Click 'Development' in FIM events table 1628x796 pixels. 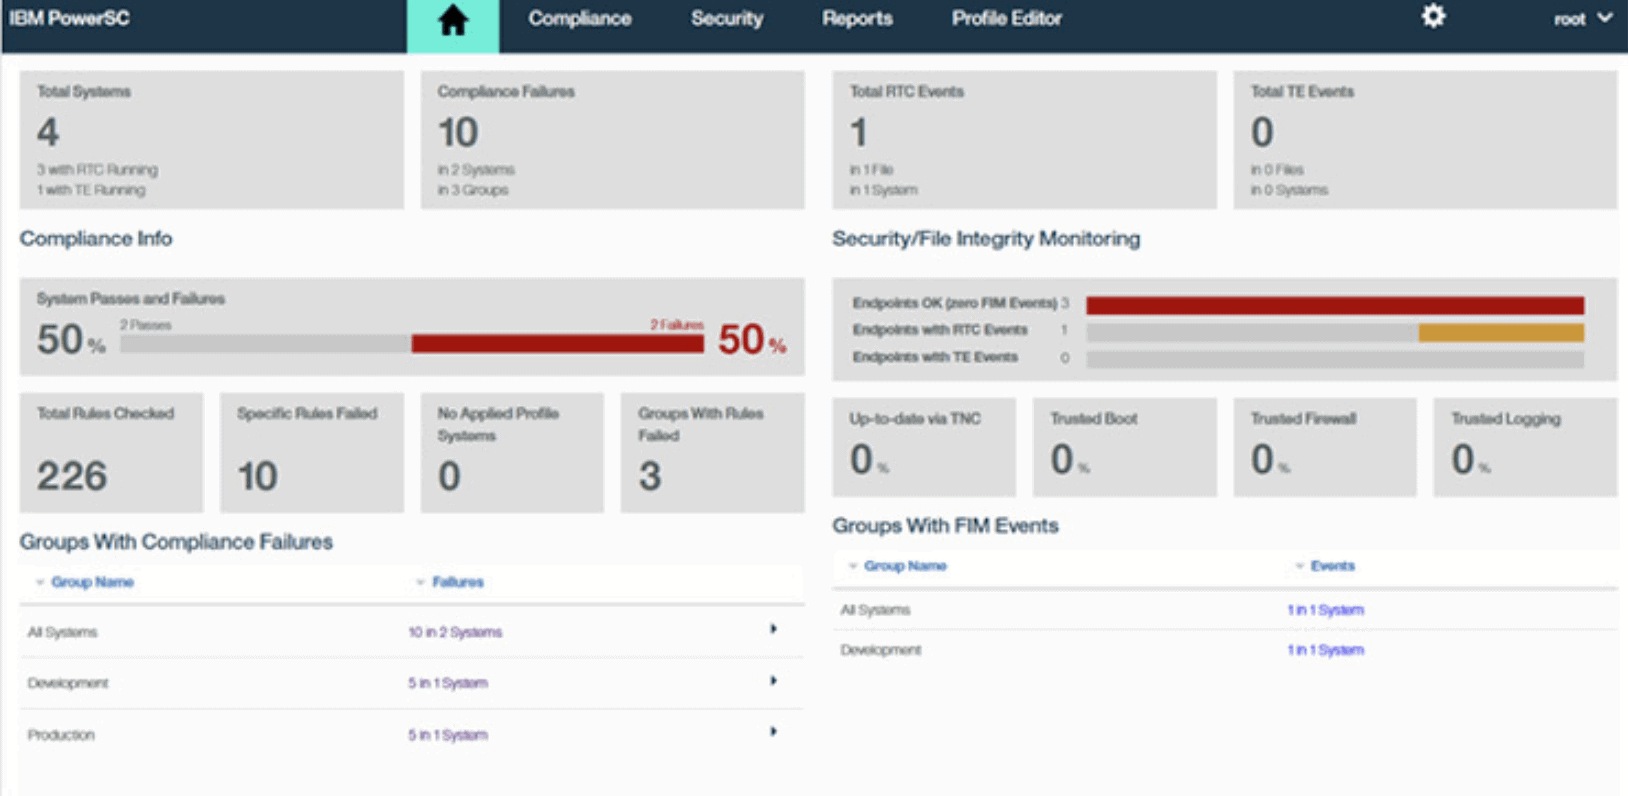tap(880, 650)
